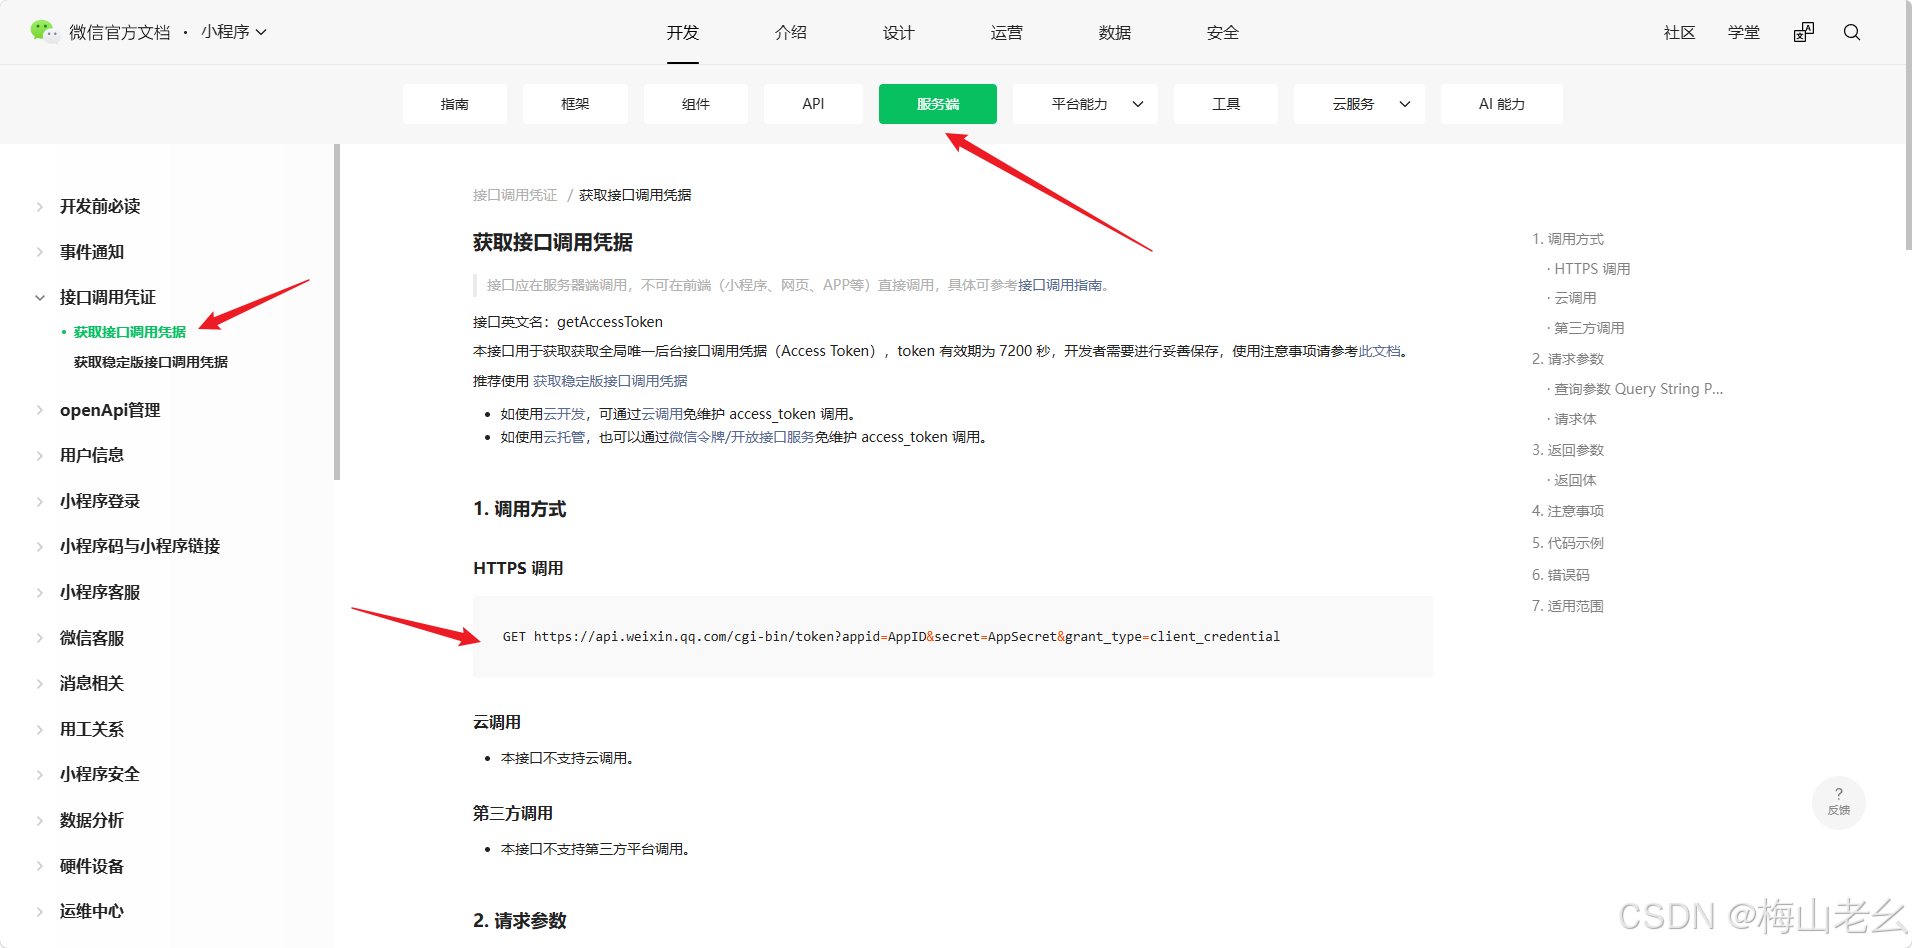
Task: Follow the 云托管 link
Action: click(564, 437)
